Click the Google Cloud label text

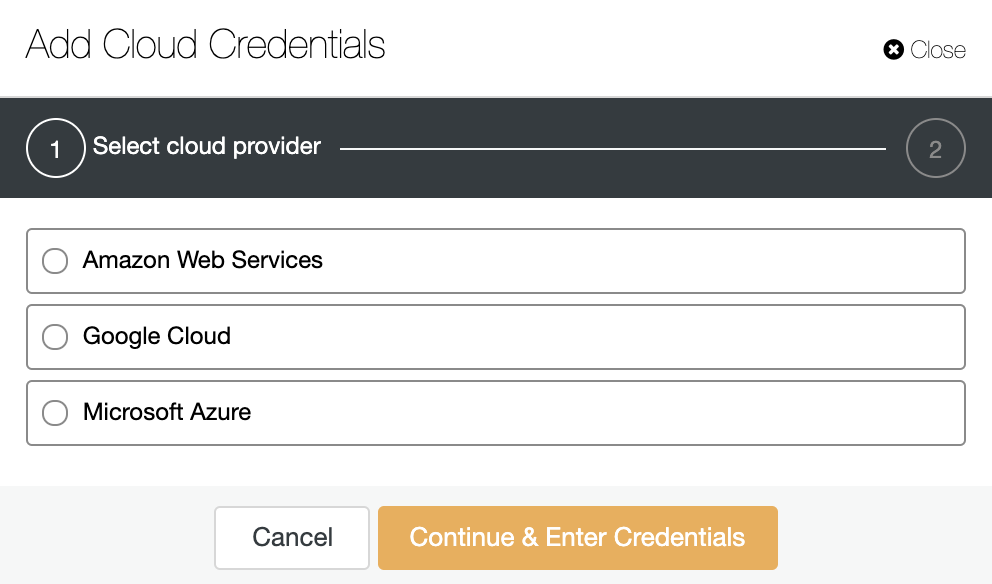pyautogui.click(x=157, y=336)
